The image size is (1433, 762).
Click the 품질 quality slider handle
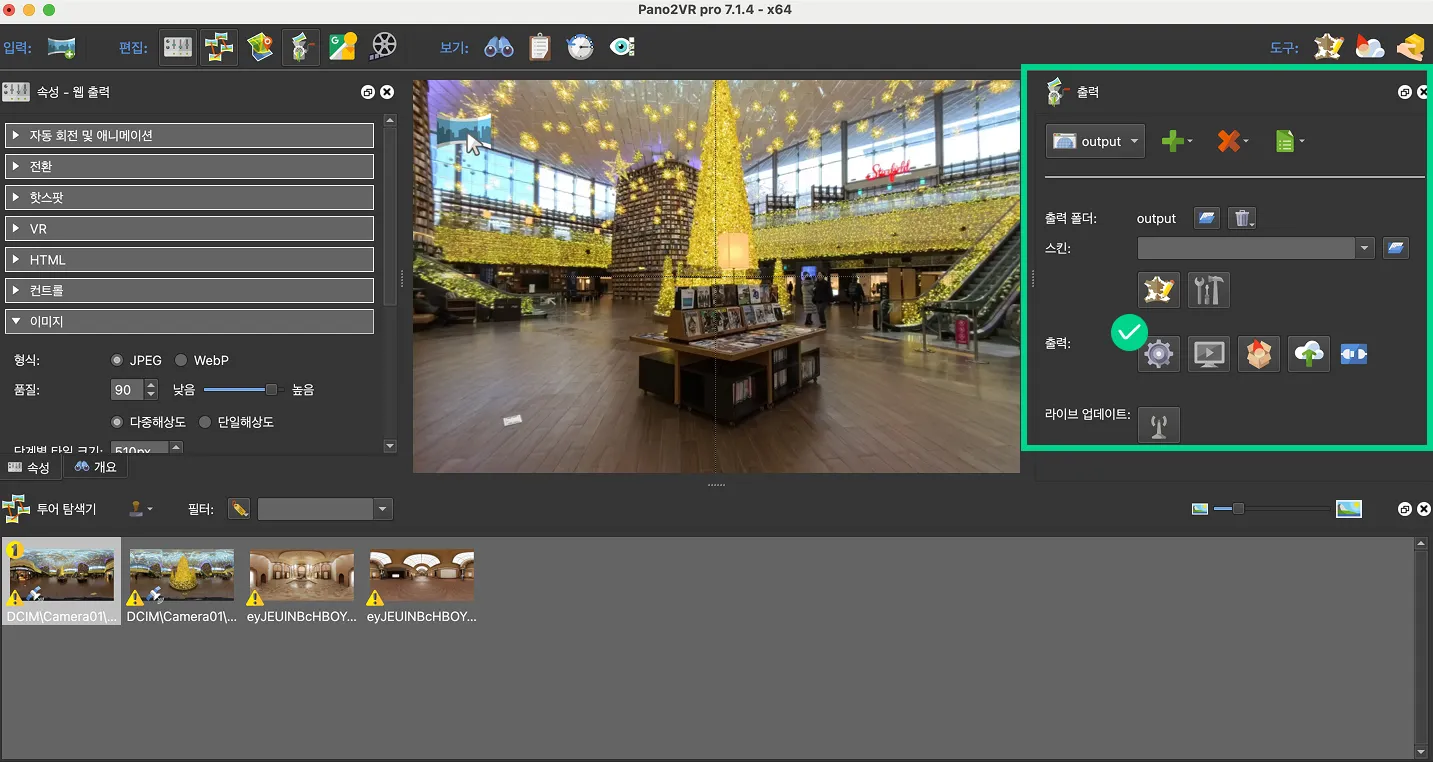[271, 390]
